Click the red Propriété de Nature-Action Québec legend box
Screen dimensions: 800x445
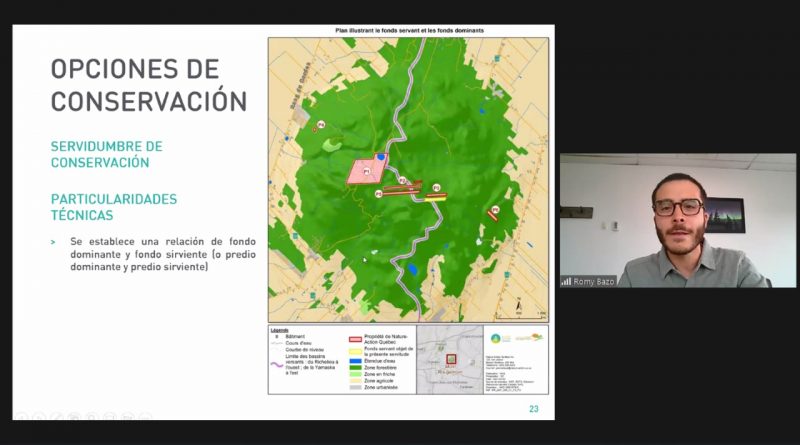pos(354,340)
